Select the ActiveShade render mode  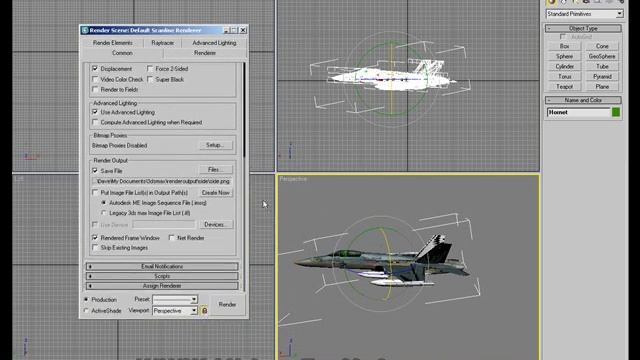point(86,311)
